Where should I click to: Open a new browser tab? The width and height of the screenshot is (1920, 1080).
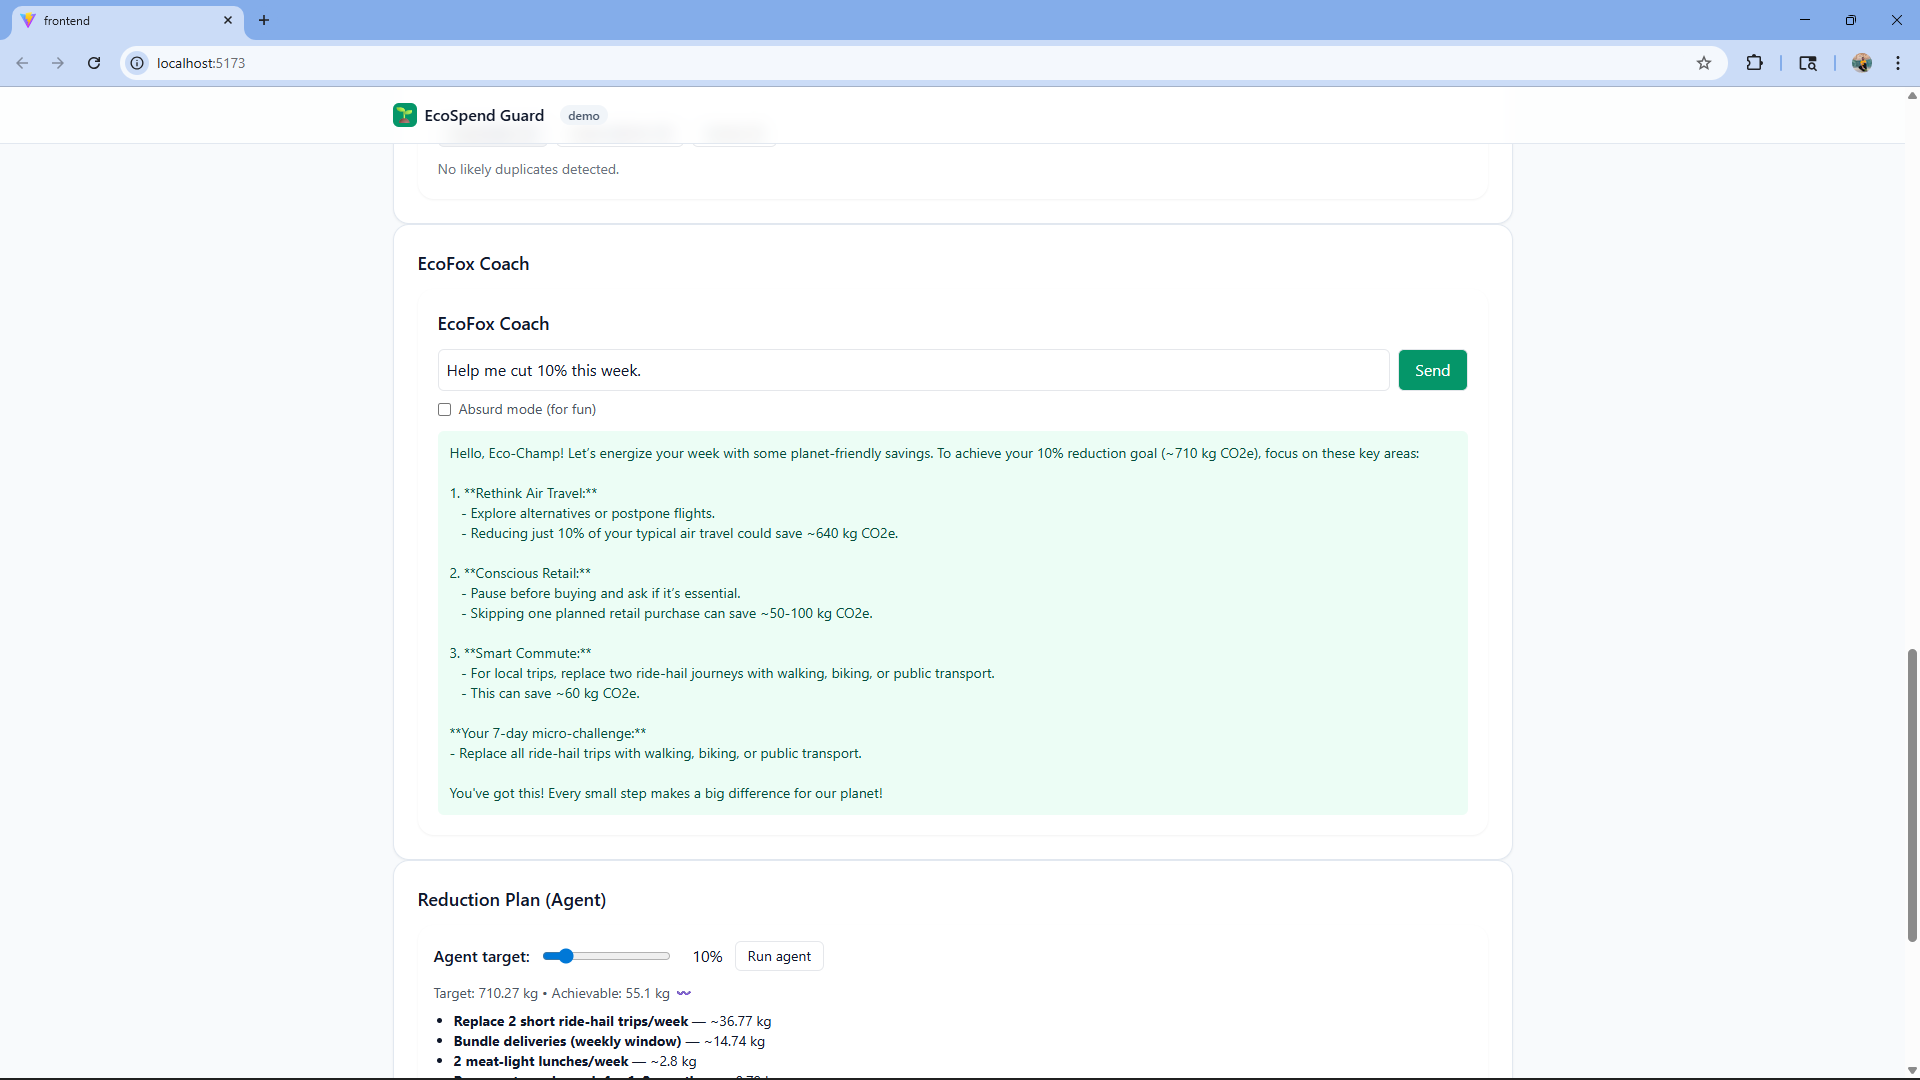coord(264,20)
